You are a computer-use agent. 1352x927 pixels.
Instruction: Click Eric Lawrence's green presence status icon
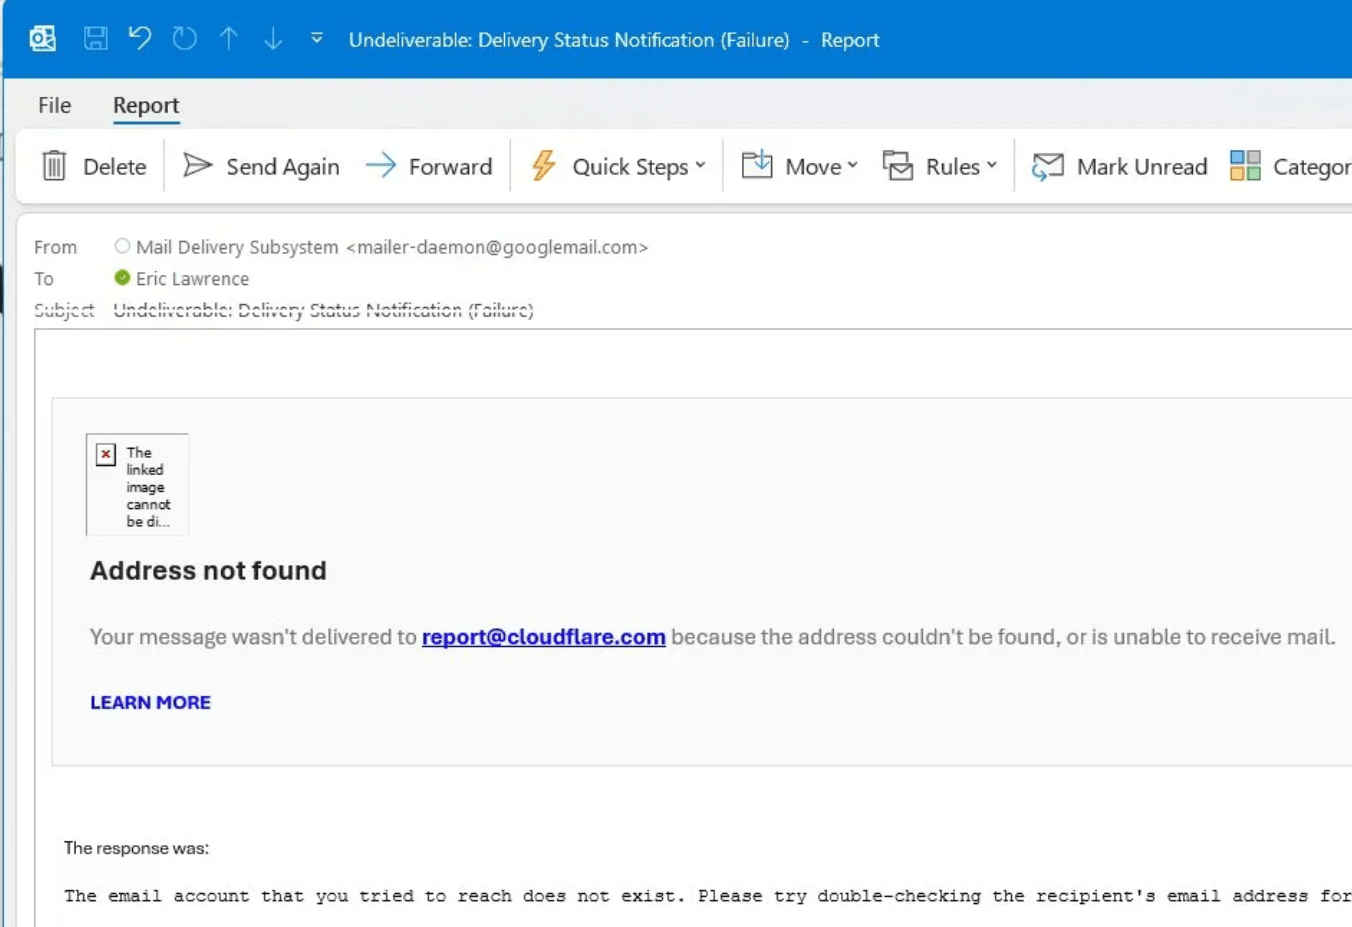[x=122, y=278]
